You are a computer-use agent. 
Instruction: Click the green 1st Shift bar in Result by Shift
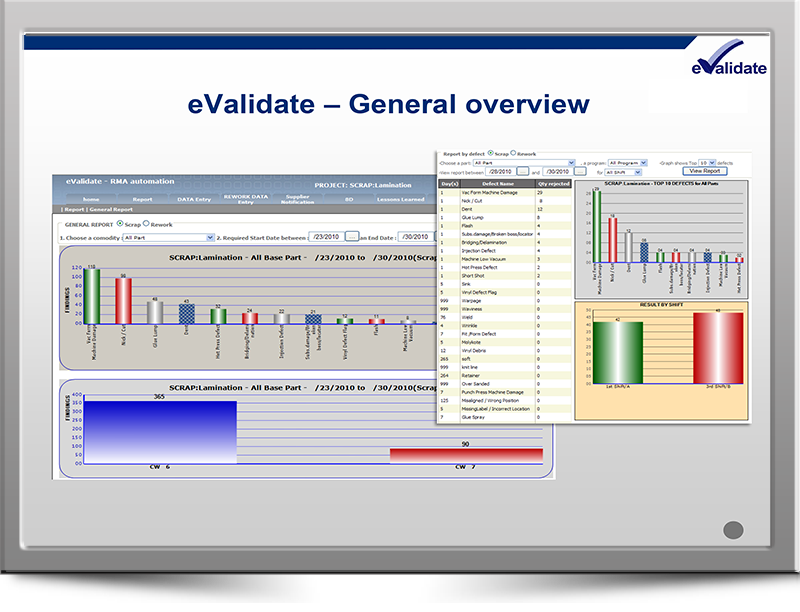618,352
